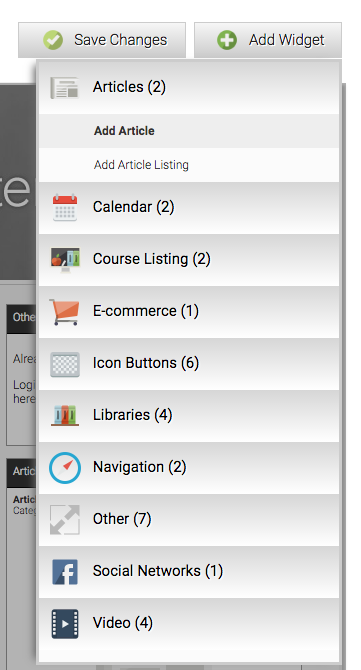Collapse the Articles (2) category

(189, 88)
